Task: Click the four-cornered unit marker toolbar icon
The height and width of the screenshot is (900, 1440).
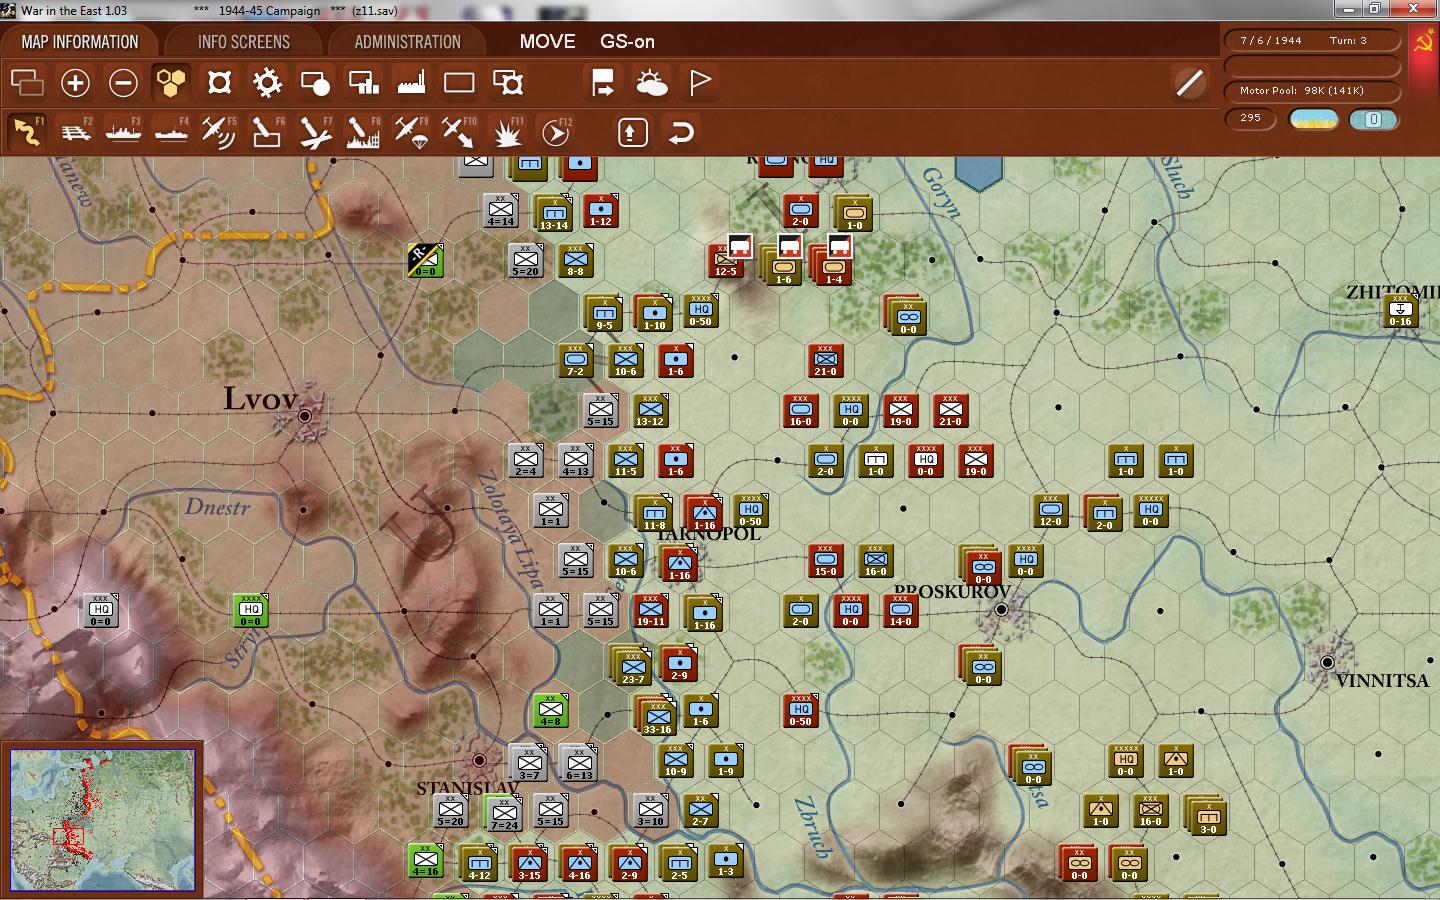Action: coord(219,82)
